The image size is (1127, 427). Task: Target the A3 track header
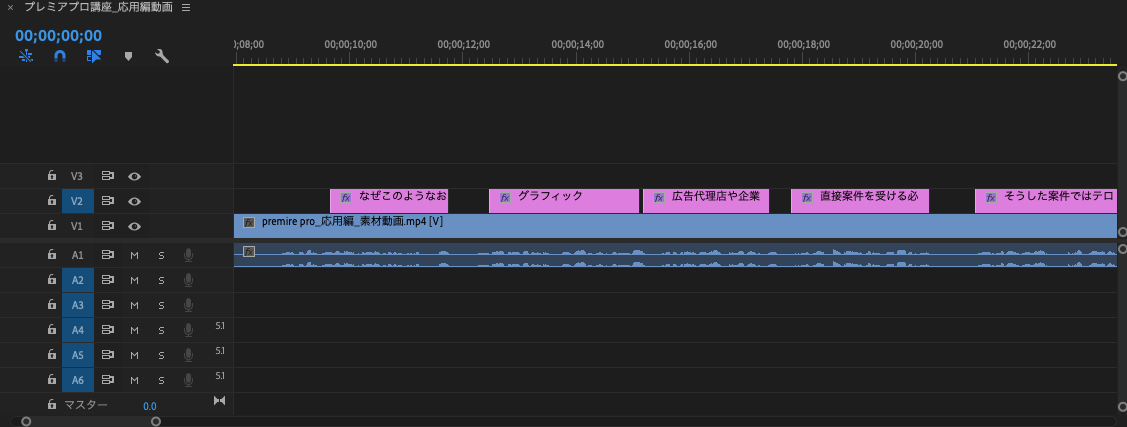(x=77, y=305)
